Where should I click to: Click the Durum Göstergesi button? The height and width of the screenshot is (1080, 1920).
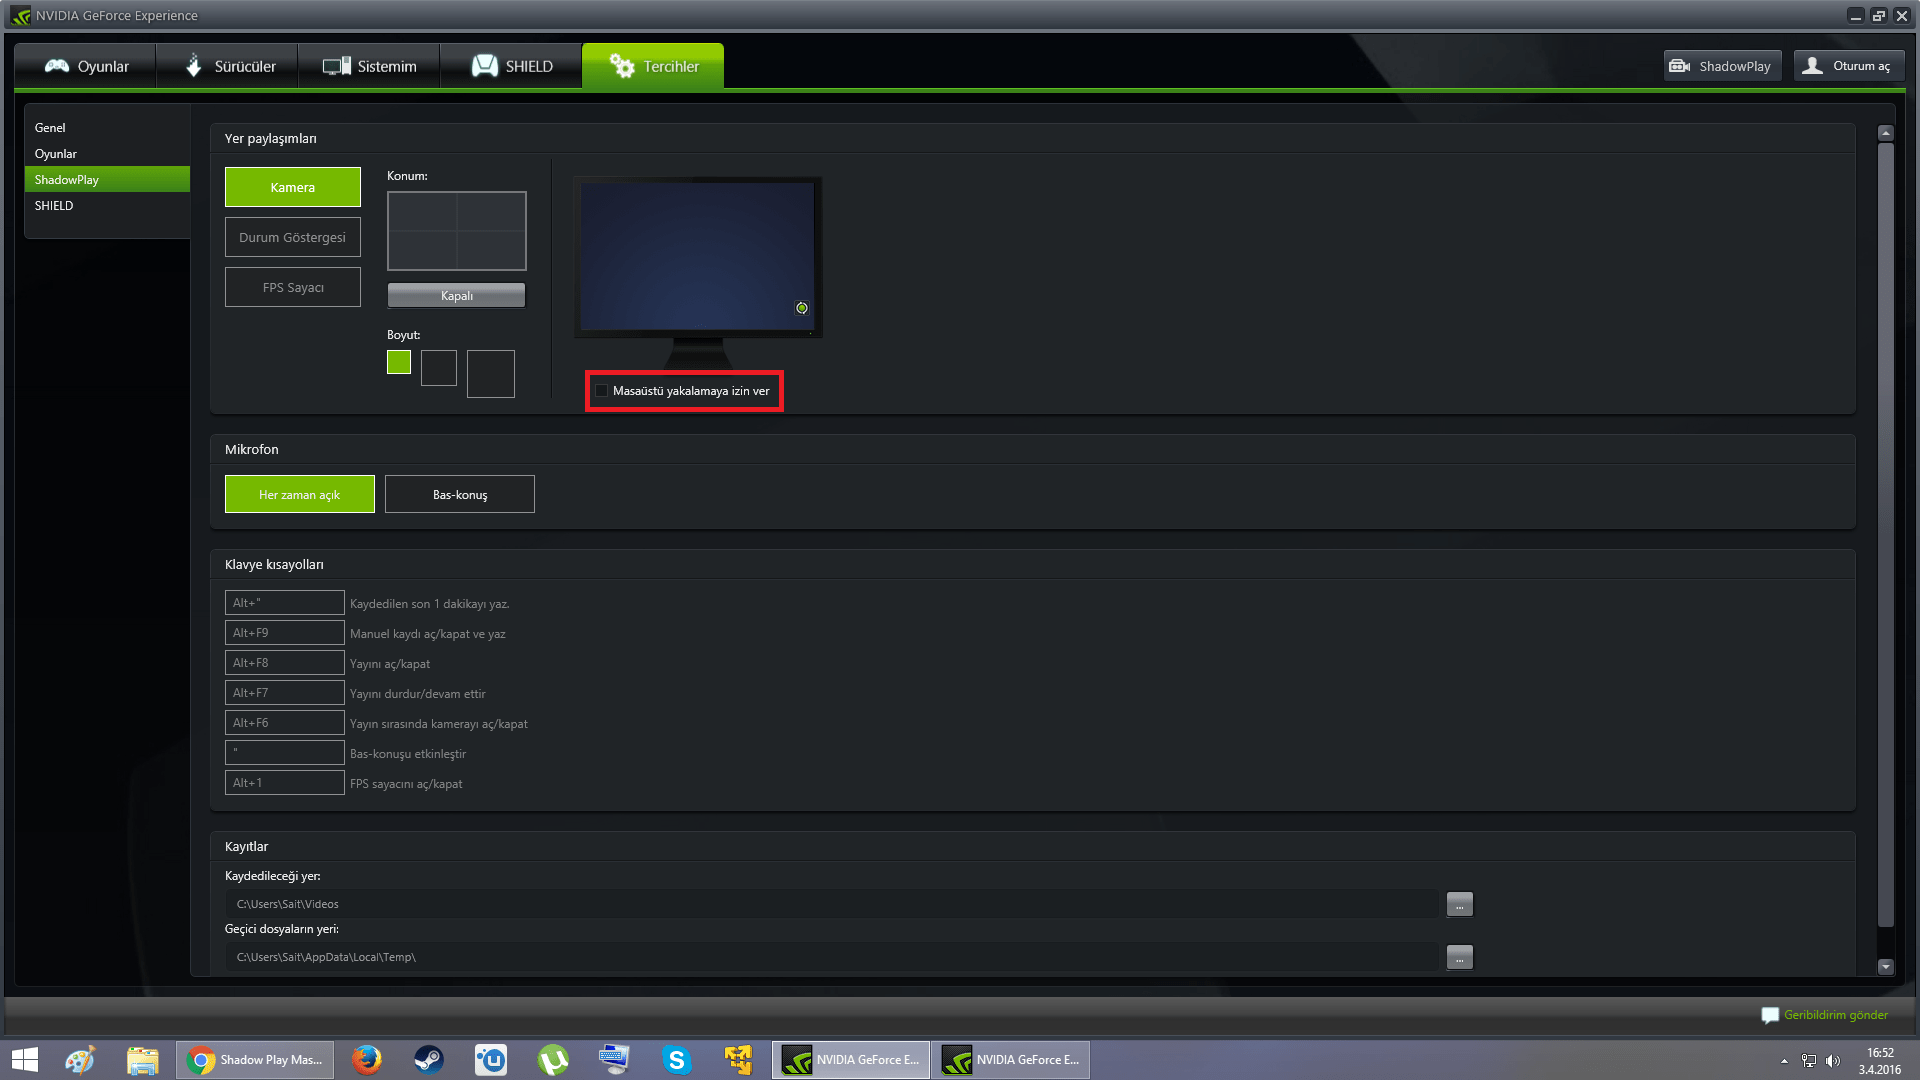point(292,237)
